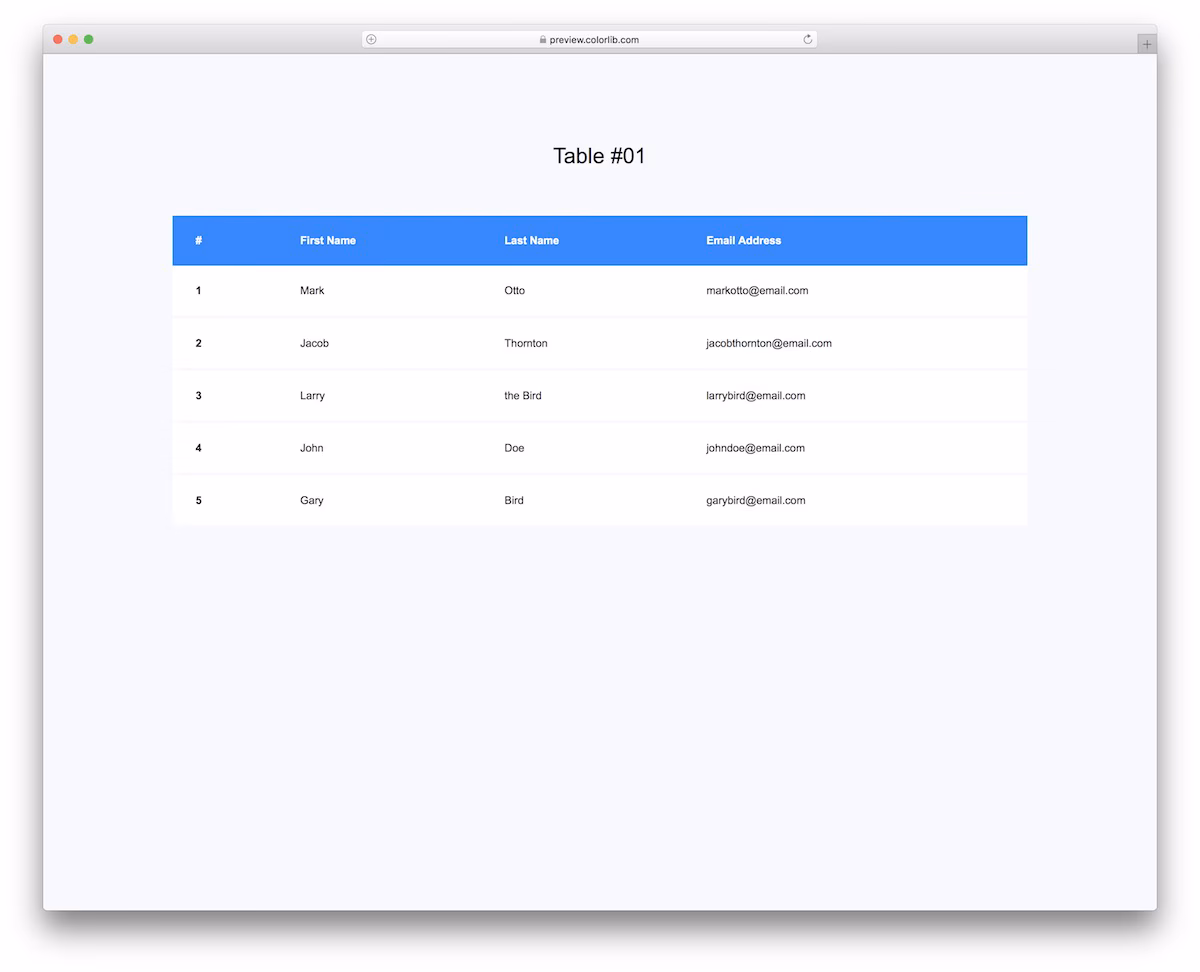Select the markotto@email.com cell
The width and height of the screenshot is (1200, 972).
click(757, 291)
